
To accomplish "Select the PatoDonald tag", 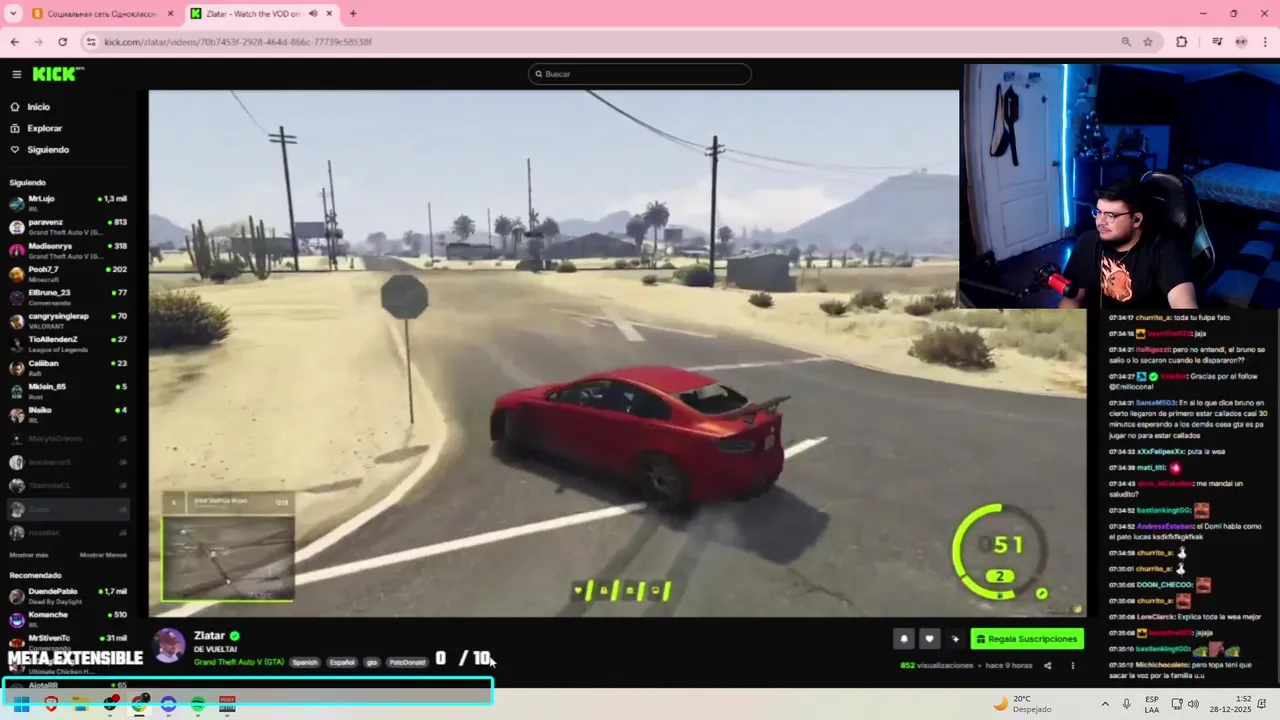I will coord(407,662).
